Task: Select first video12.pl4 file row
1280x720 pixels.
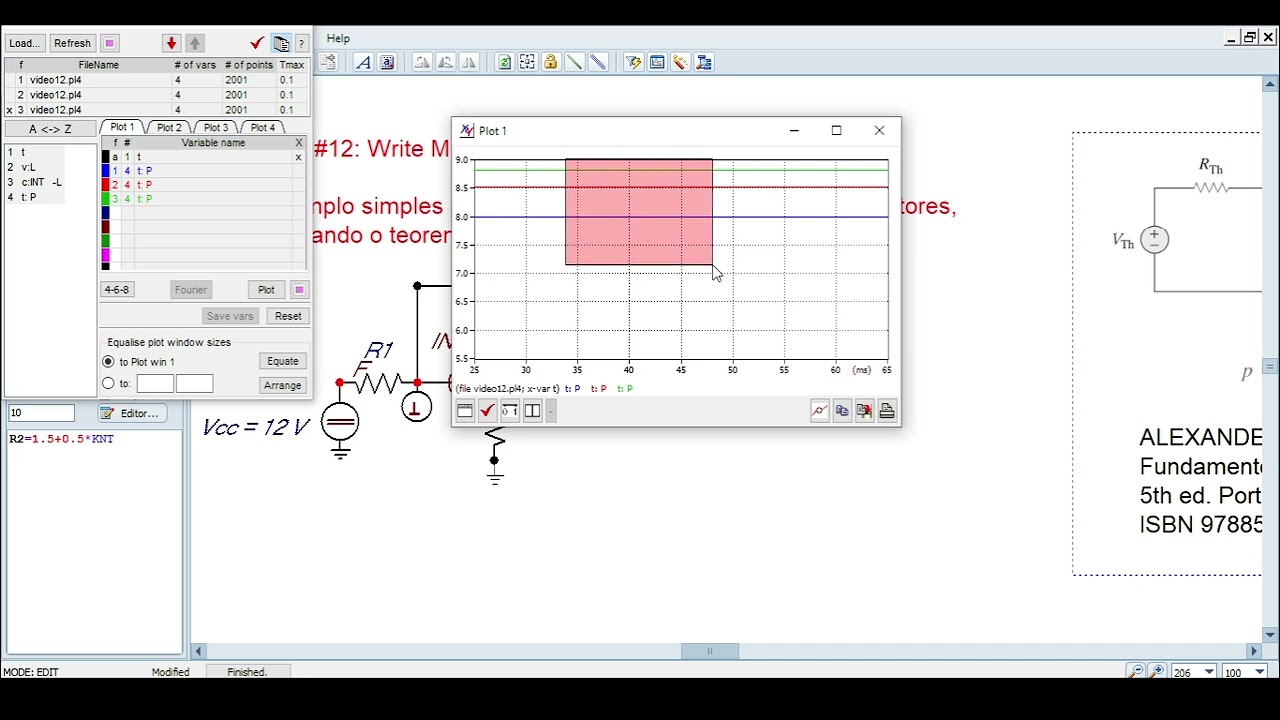Action: coord(157,80)
